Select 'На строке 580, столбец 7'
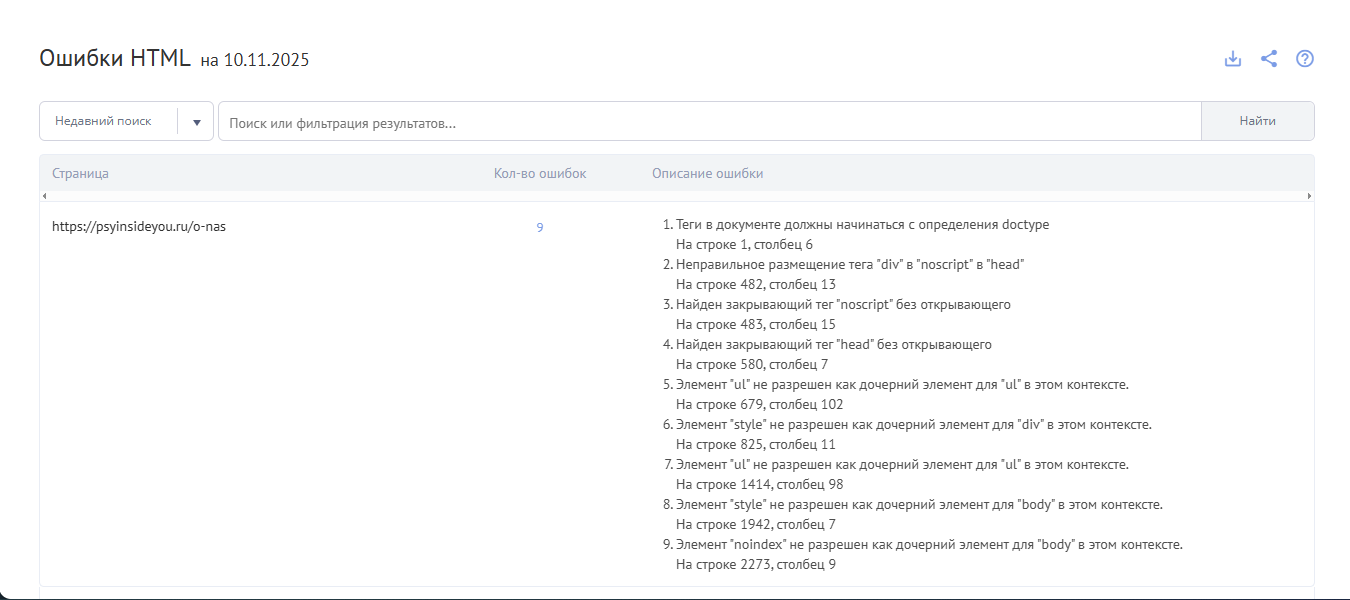The height and width of the screenshot is (600, 1350). pos(752,365)
